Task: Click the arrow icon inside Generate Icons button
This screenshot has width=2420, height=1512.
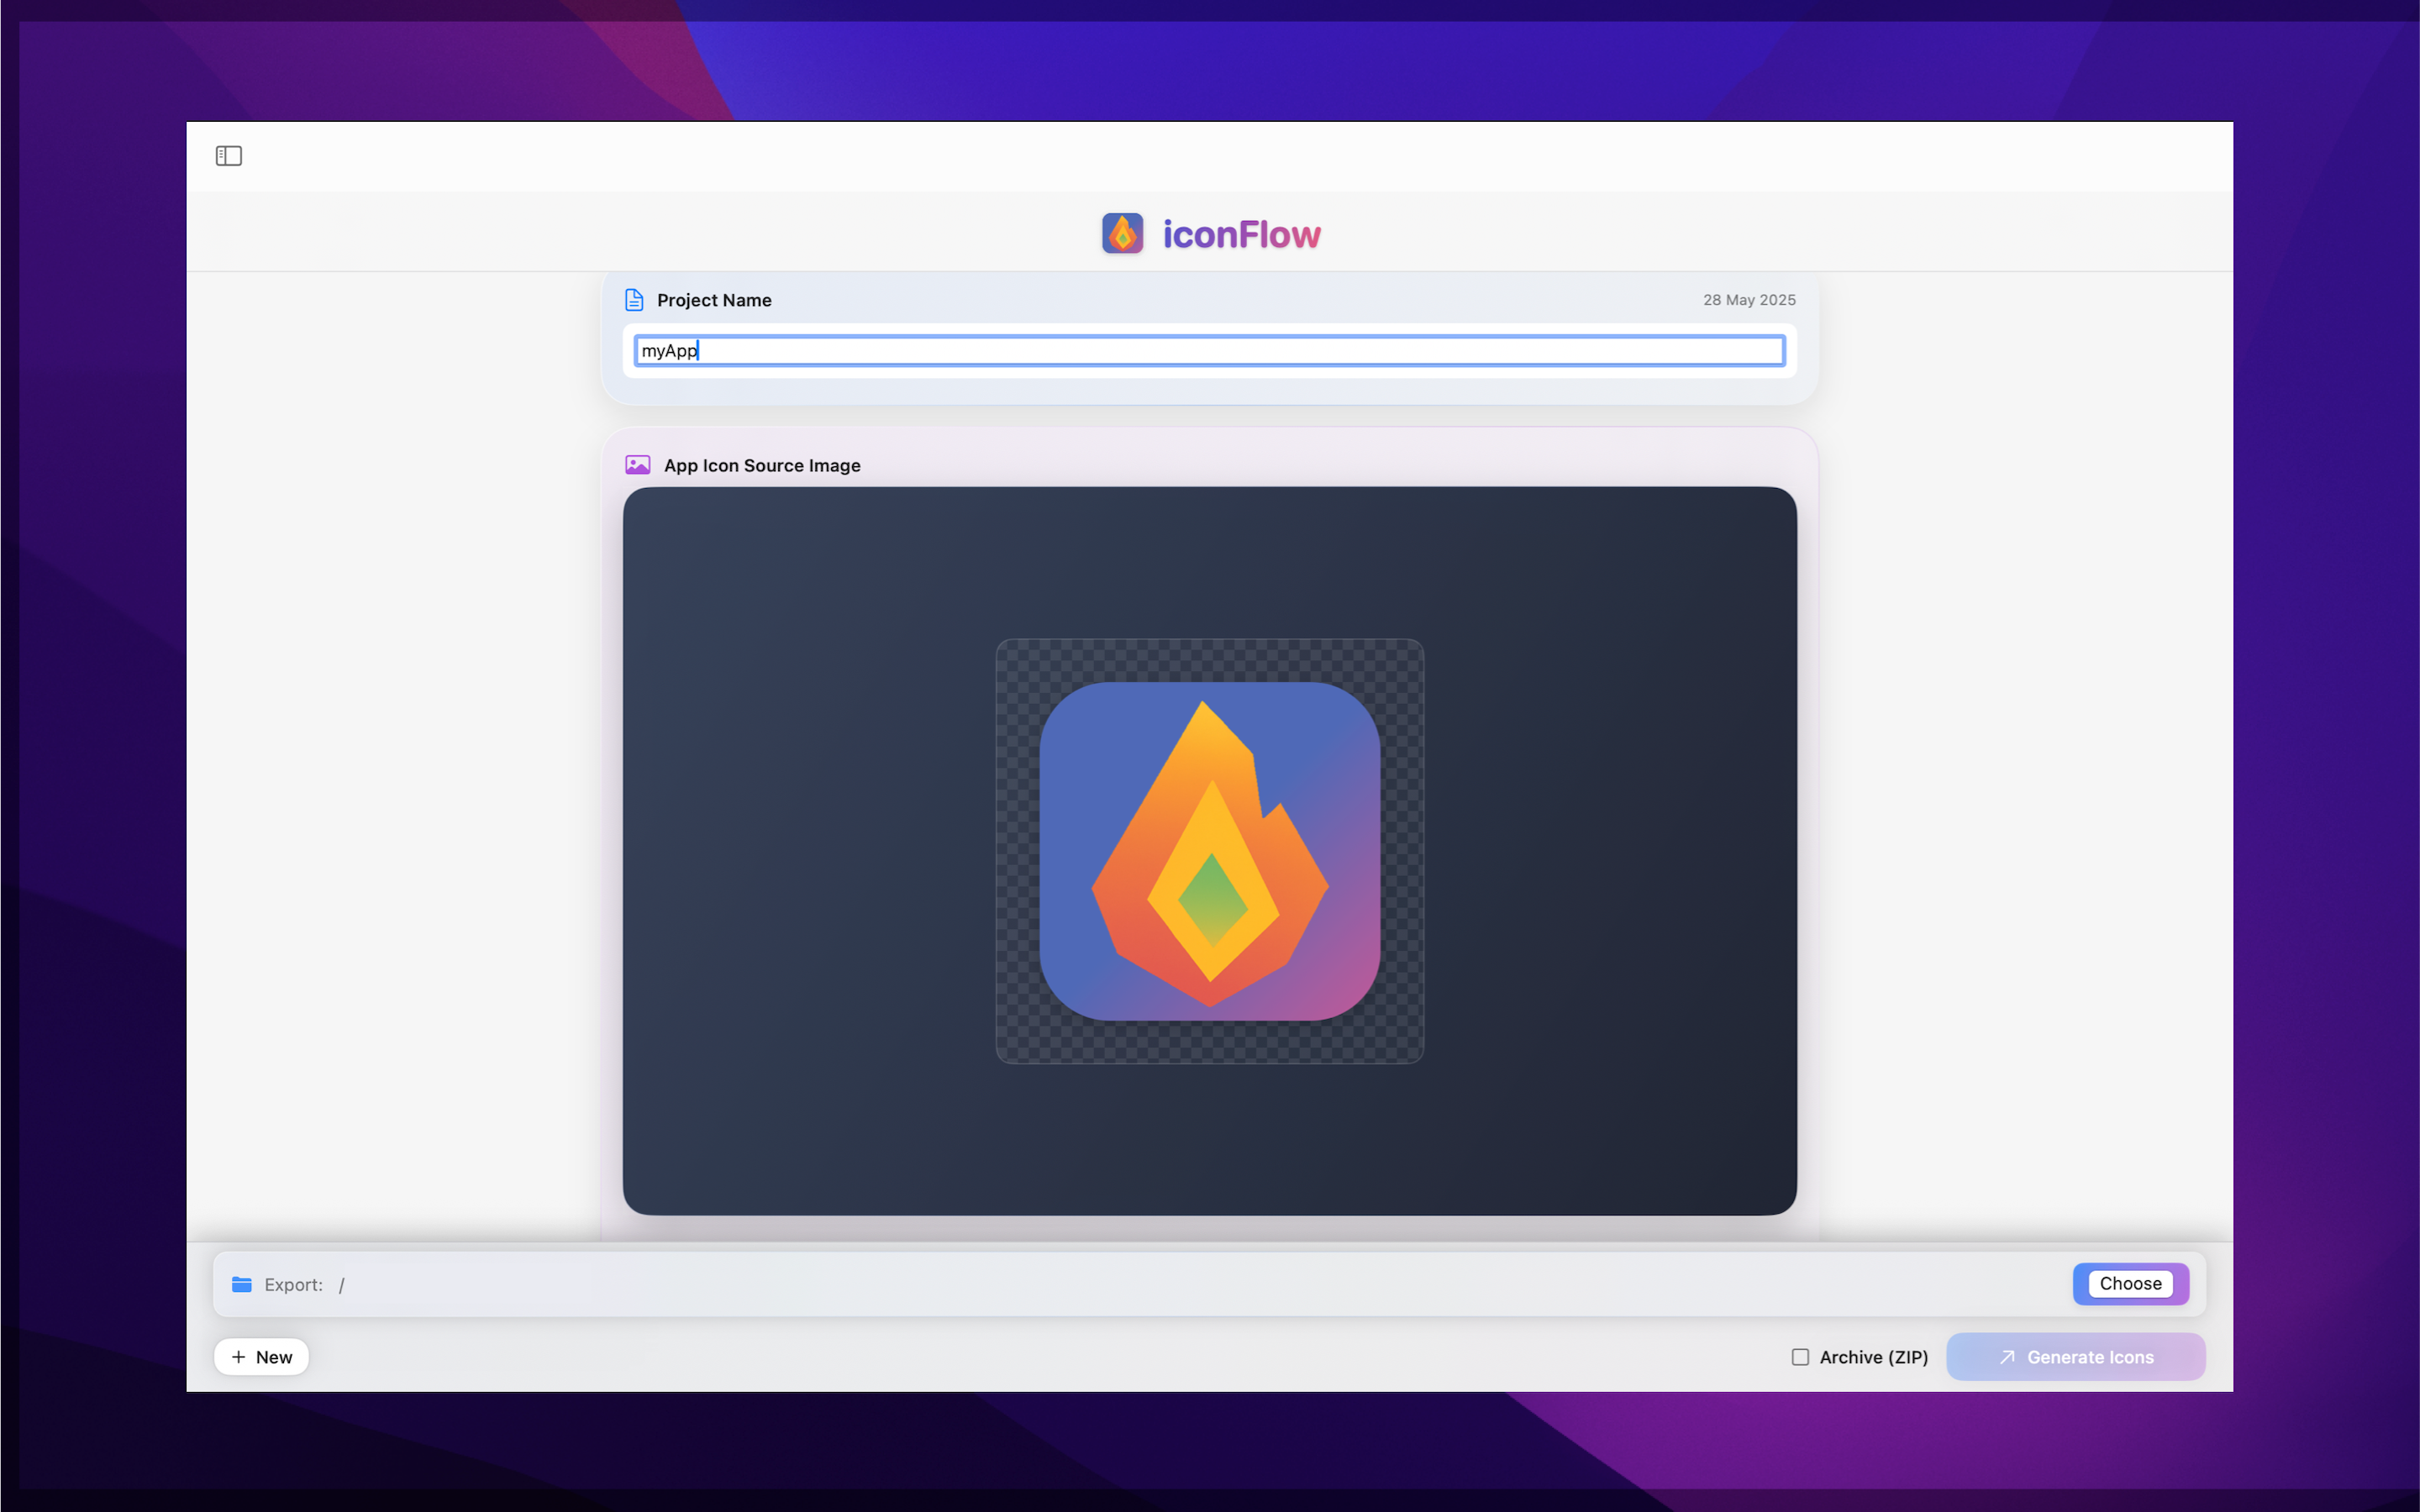Action: 2007,1356
